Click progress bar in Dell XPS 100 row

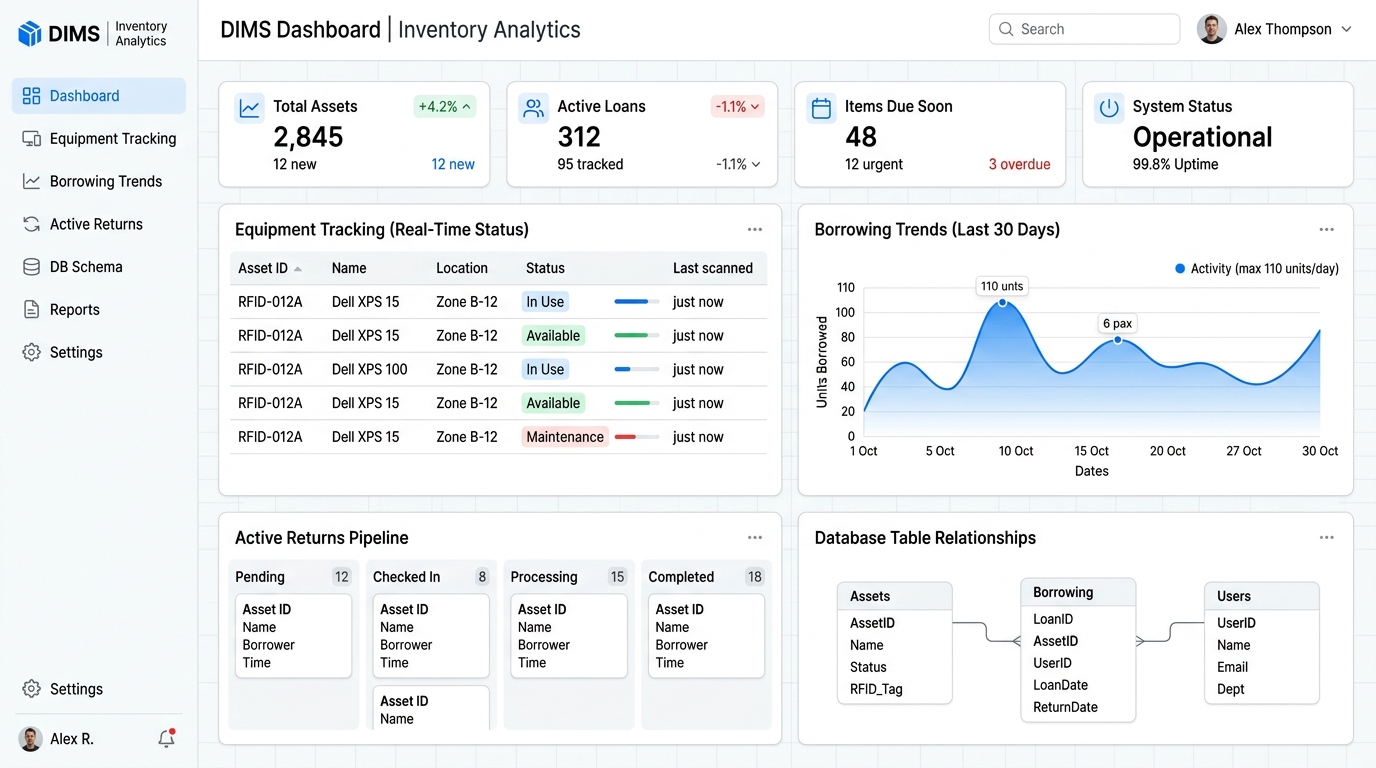pos(636,370)
